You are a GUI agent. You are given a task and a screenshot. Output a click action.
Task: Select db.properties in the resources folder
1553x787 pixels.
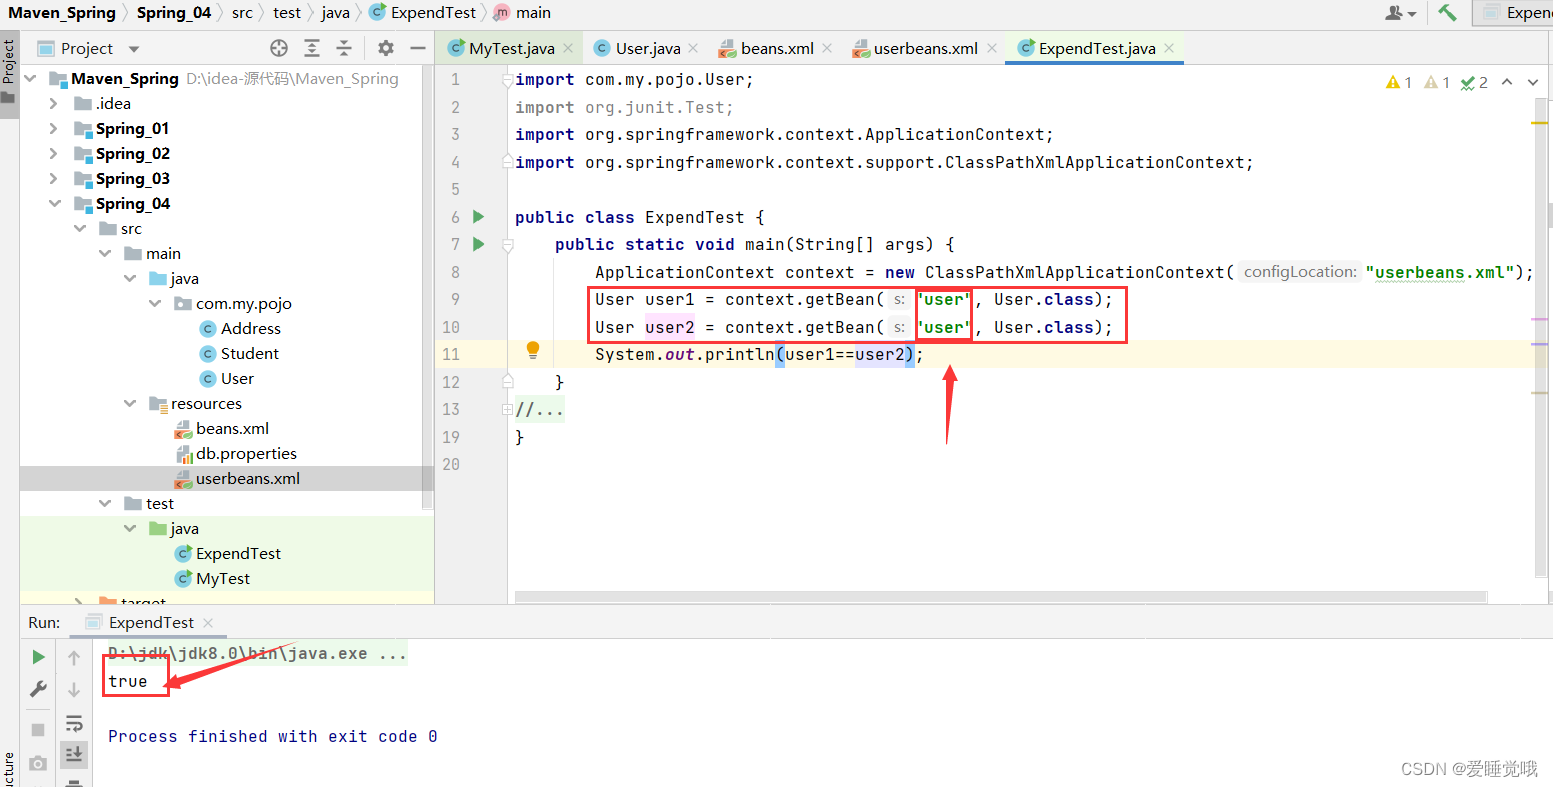click(246, 453)
